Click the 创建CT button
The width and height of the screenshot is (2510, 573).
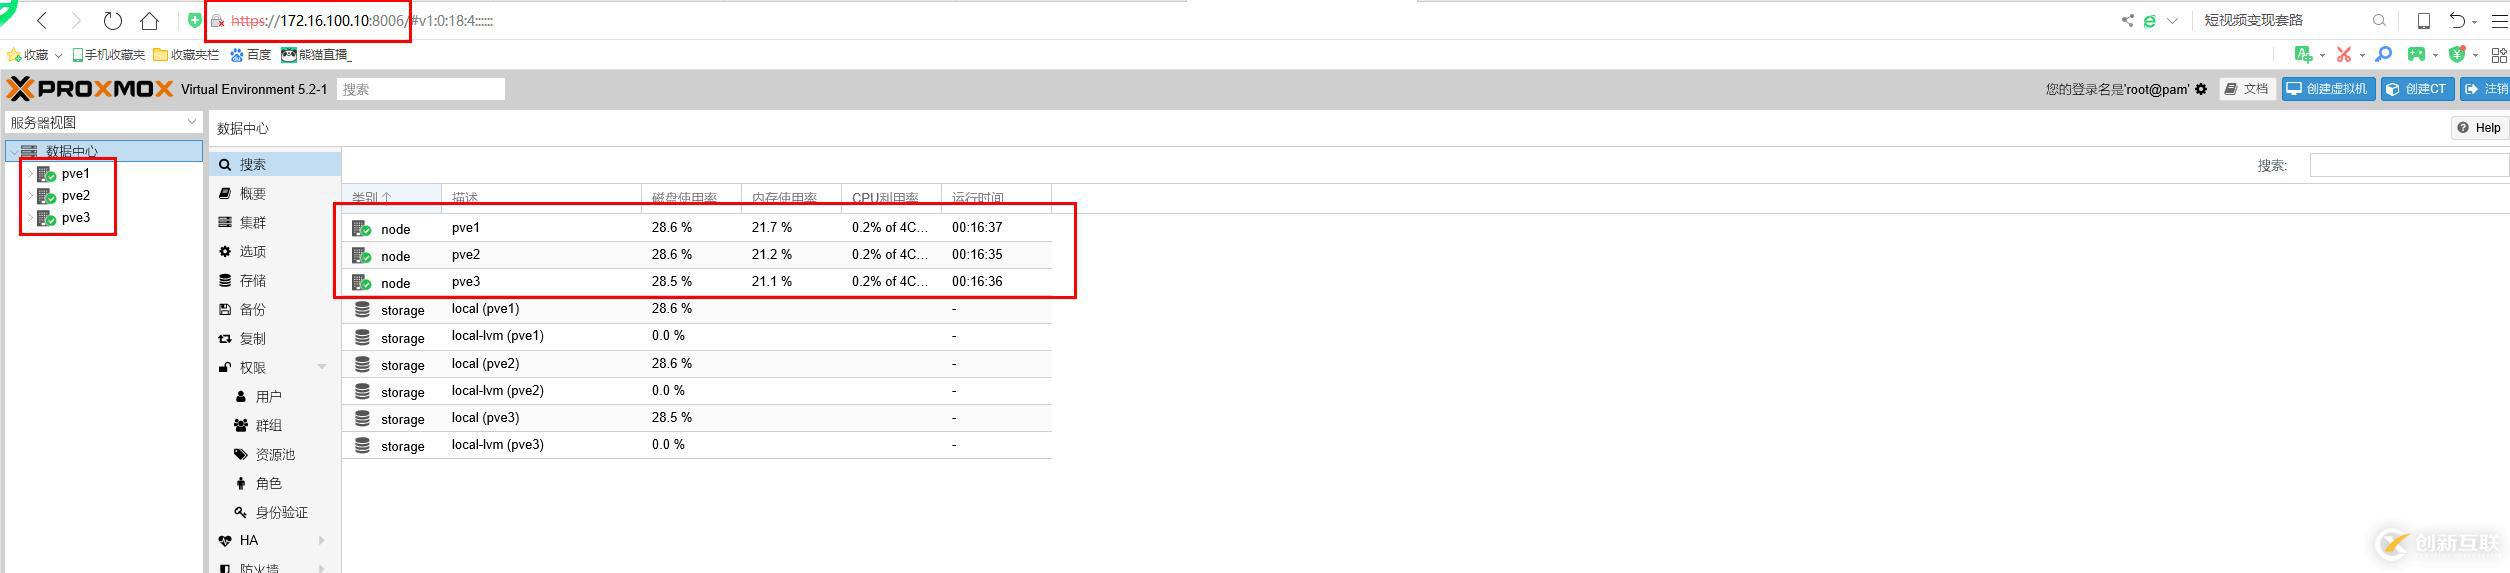[2417, 89]
